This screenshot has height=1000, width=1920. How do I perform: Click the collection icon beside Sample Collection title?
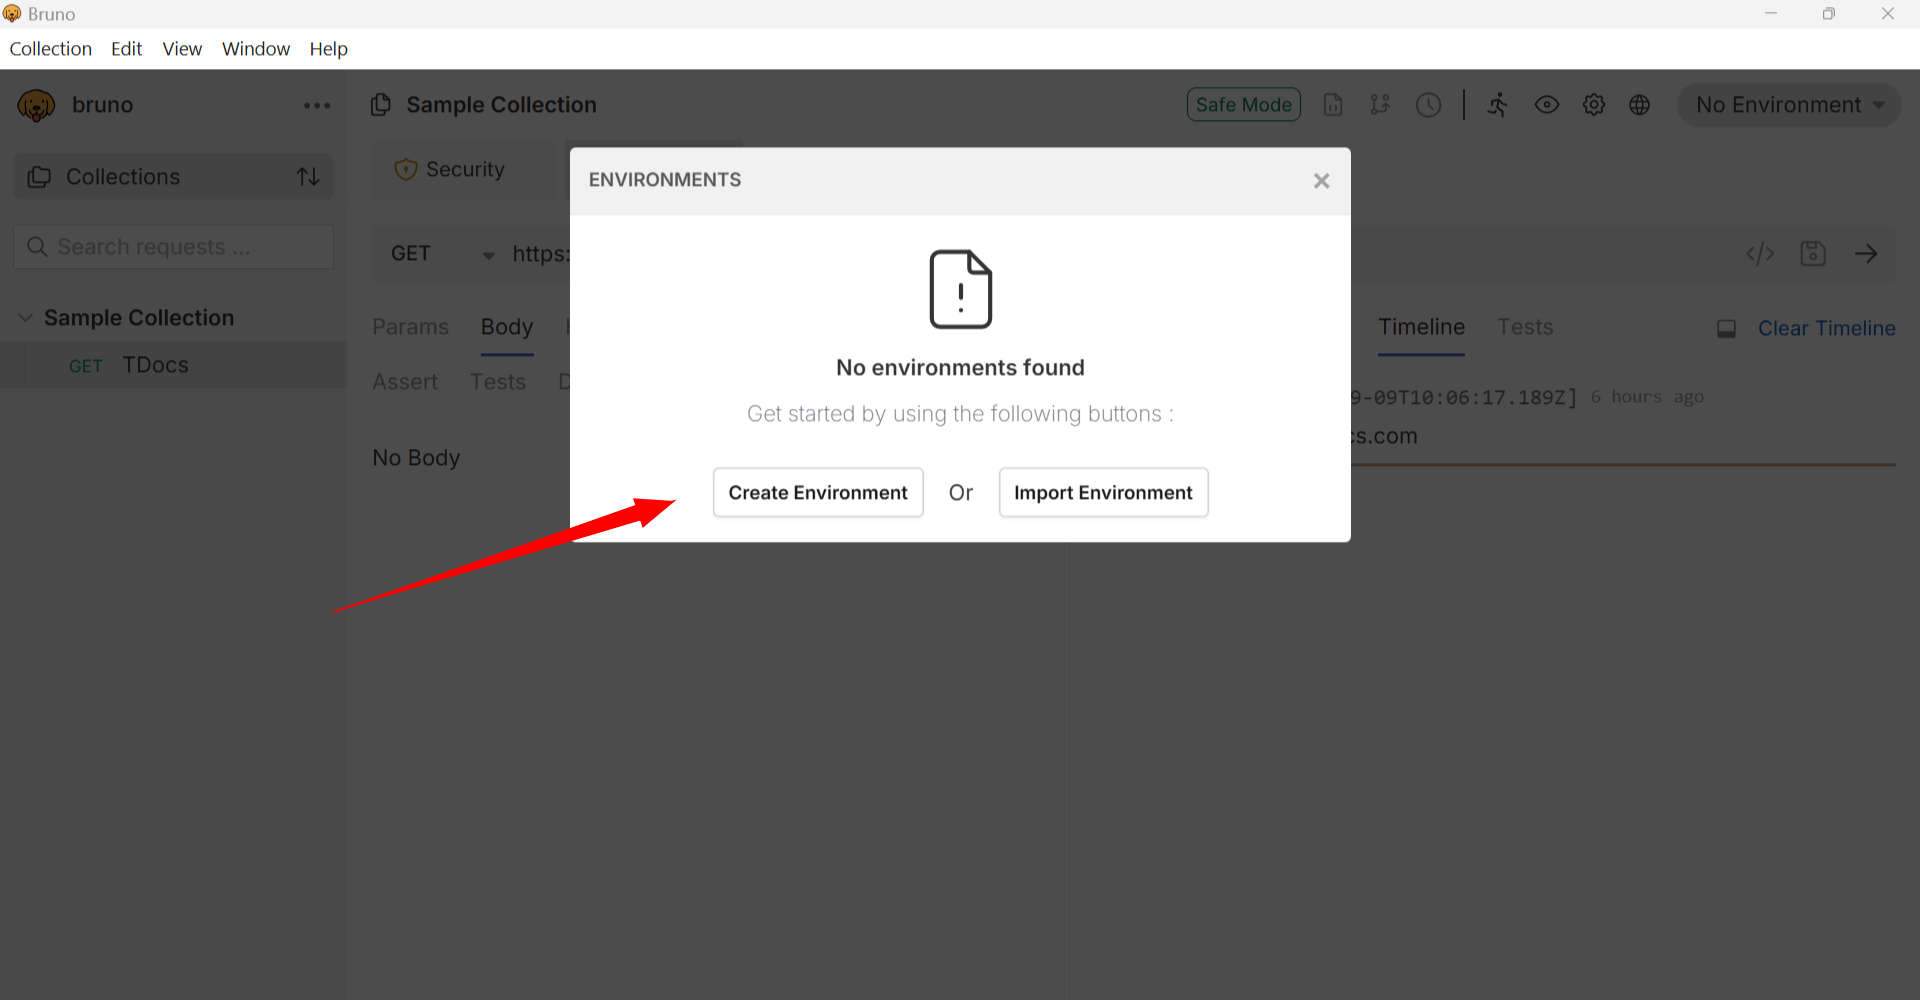pyautogui.click(x=380, y=105)
